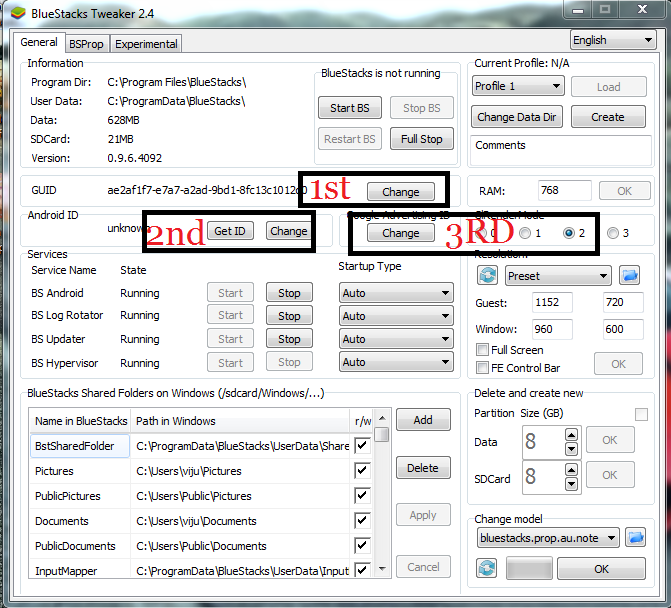This screenshot has width=671, height=608.
Task: Click the Delete shared folder button
Action: (423, 468)
